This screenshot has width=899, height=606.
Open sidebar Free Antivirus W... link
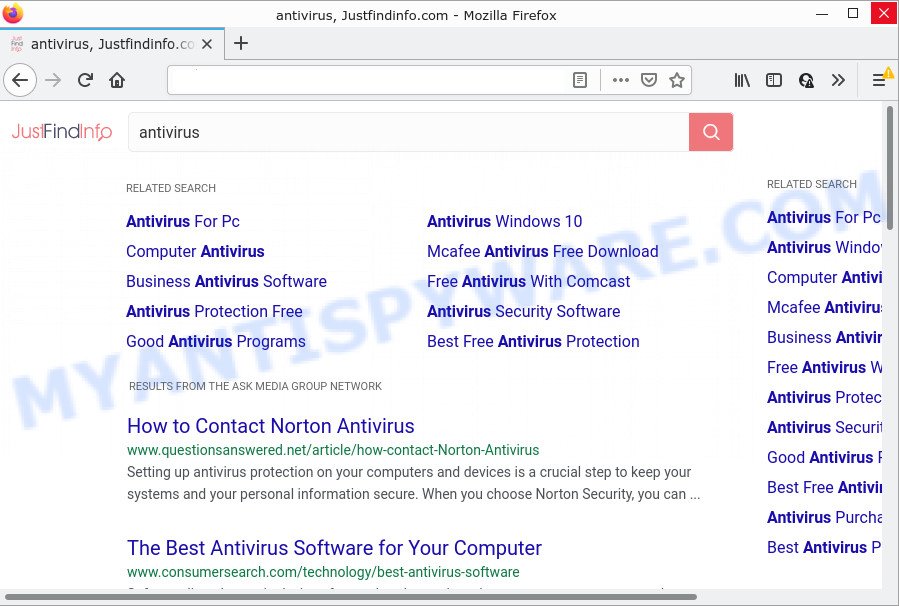pyautogui.click(x=824, y=367)
